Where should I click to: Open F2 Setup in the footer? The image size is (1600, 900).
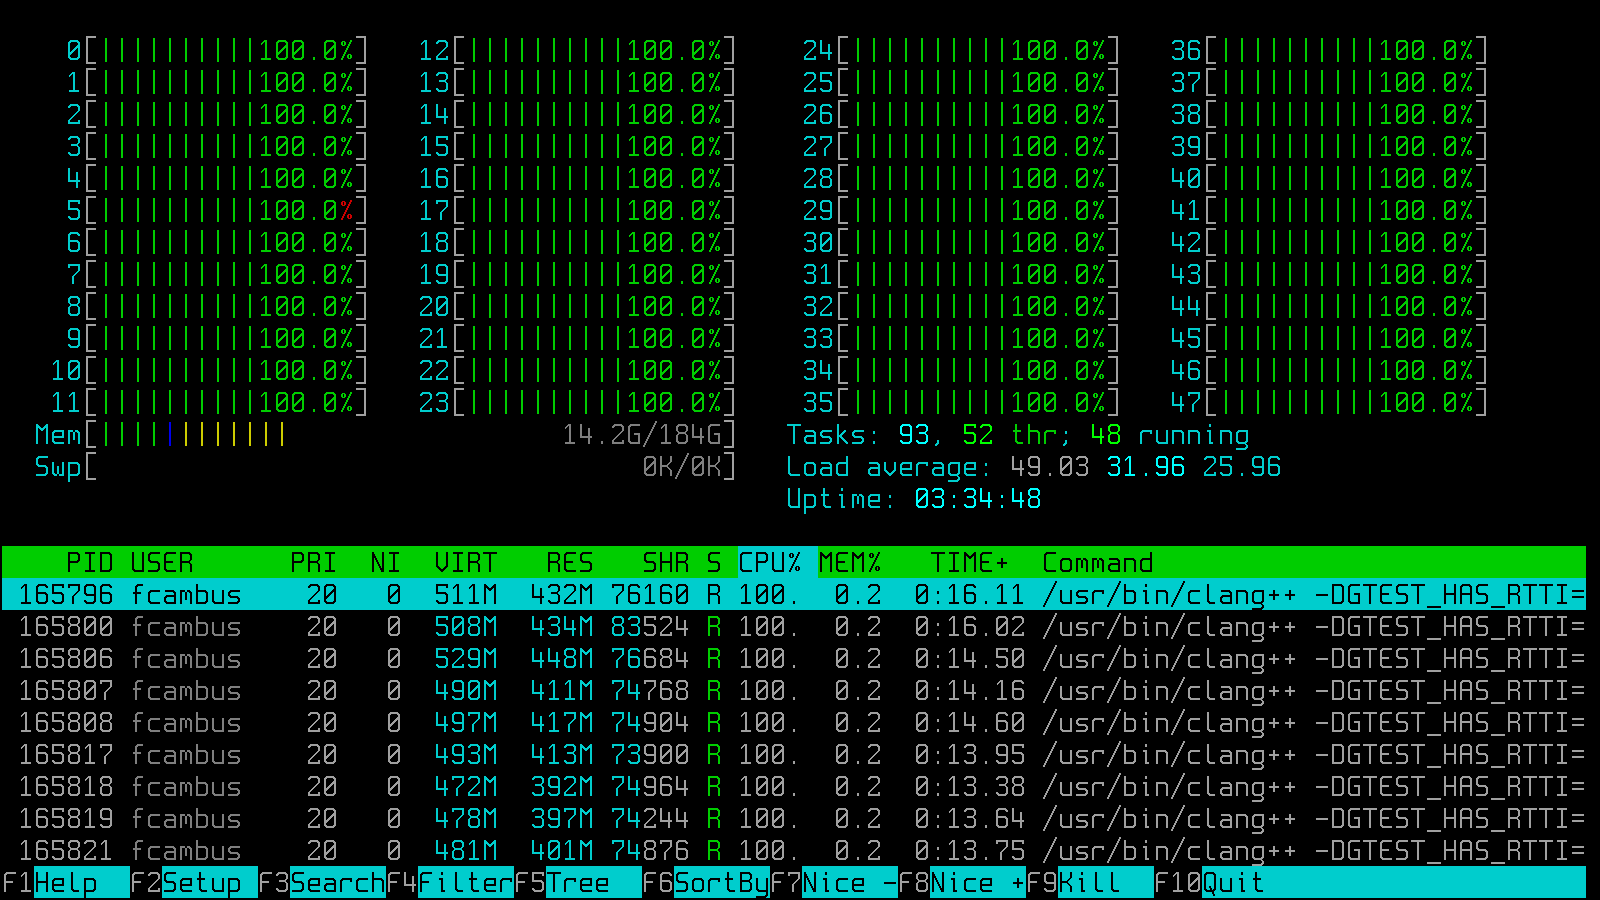click(194, 883)
